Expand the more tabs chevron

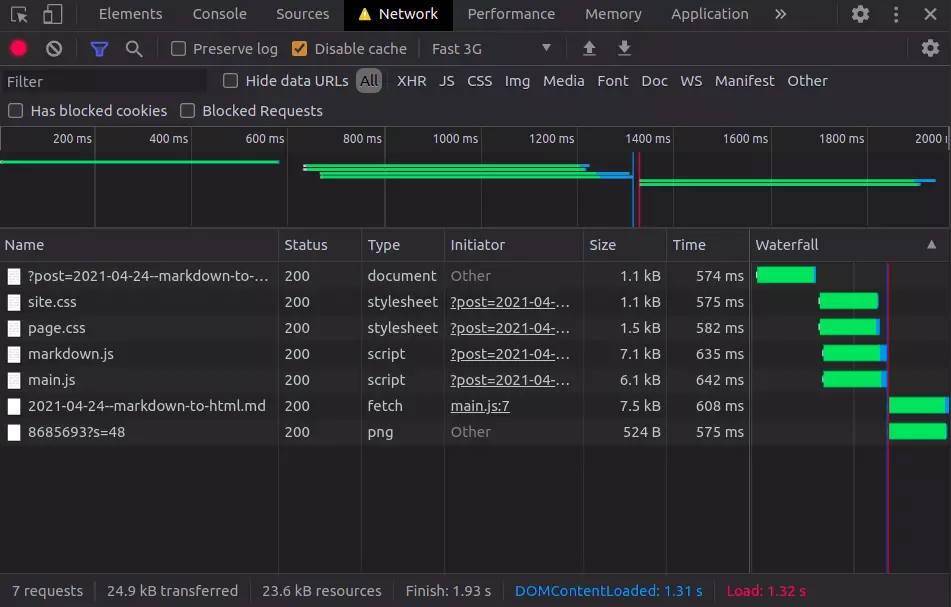tap(780, 14)
